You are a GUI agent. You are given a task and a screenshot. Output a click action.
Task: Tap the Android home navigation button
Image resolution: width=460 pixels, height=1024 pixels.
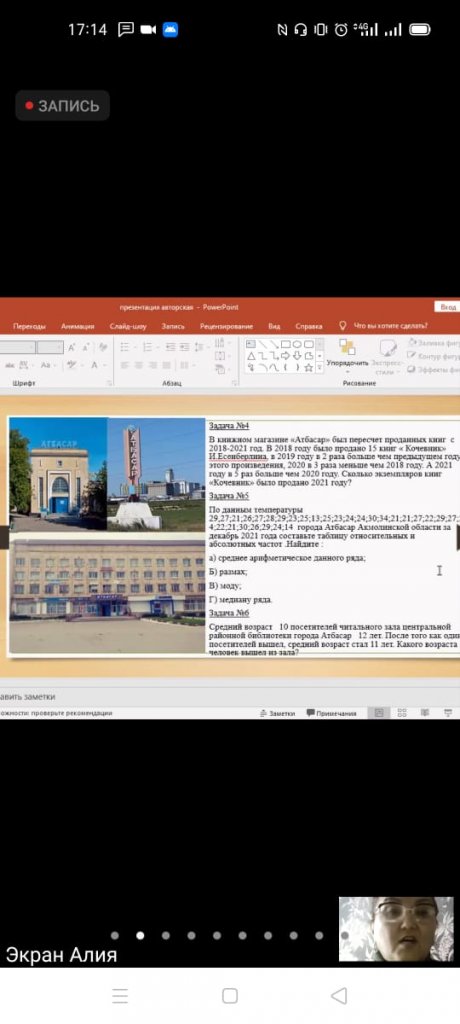pos(230,996)
